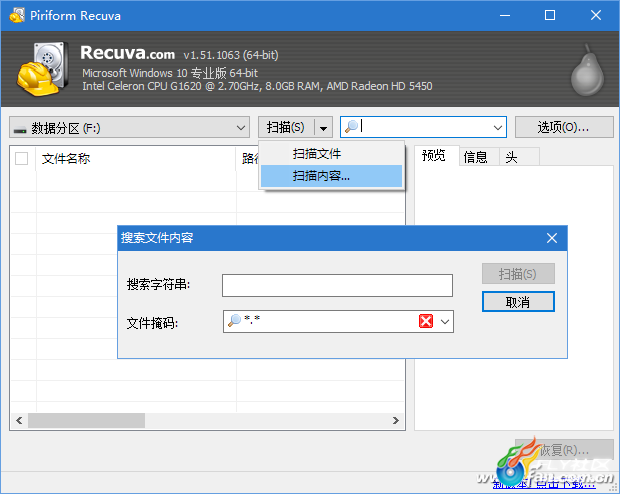Click 扫描(S) in the search dialog
The image size is (620, 494).
click(x=518, y=274)
